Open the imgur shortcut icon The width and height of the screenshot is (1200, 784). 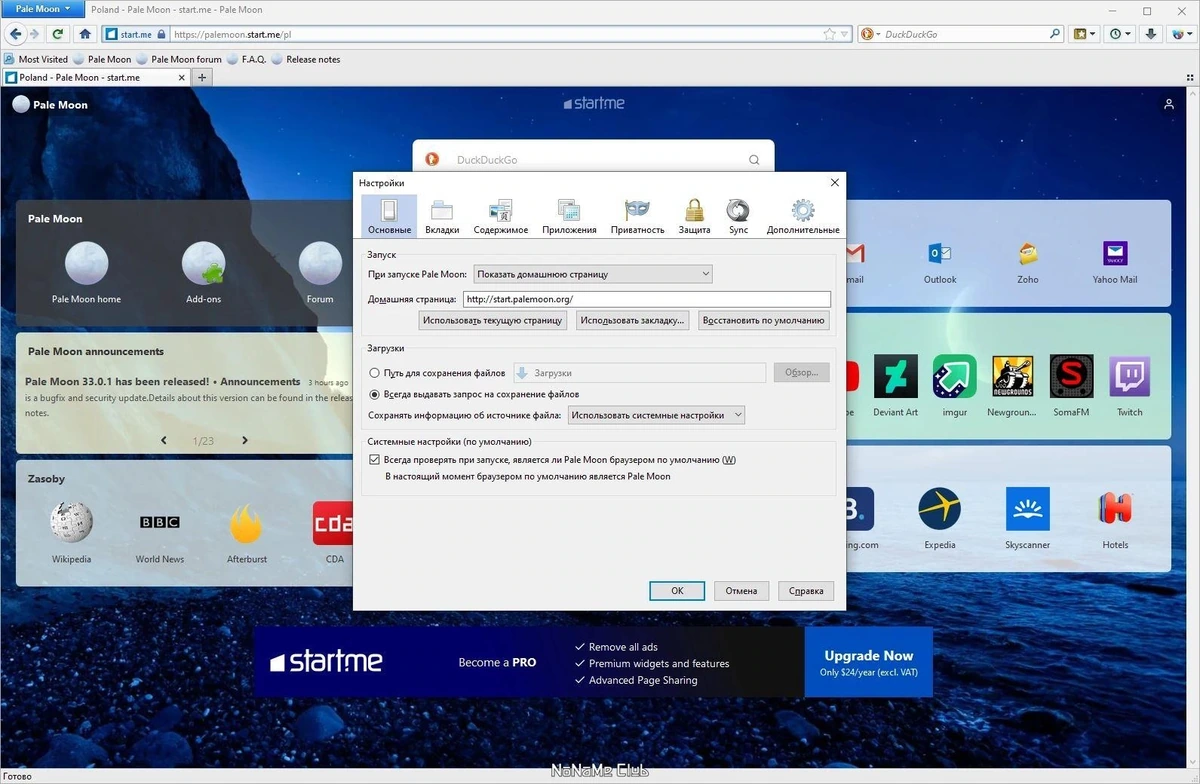[954, 376]
